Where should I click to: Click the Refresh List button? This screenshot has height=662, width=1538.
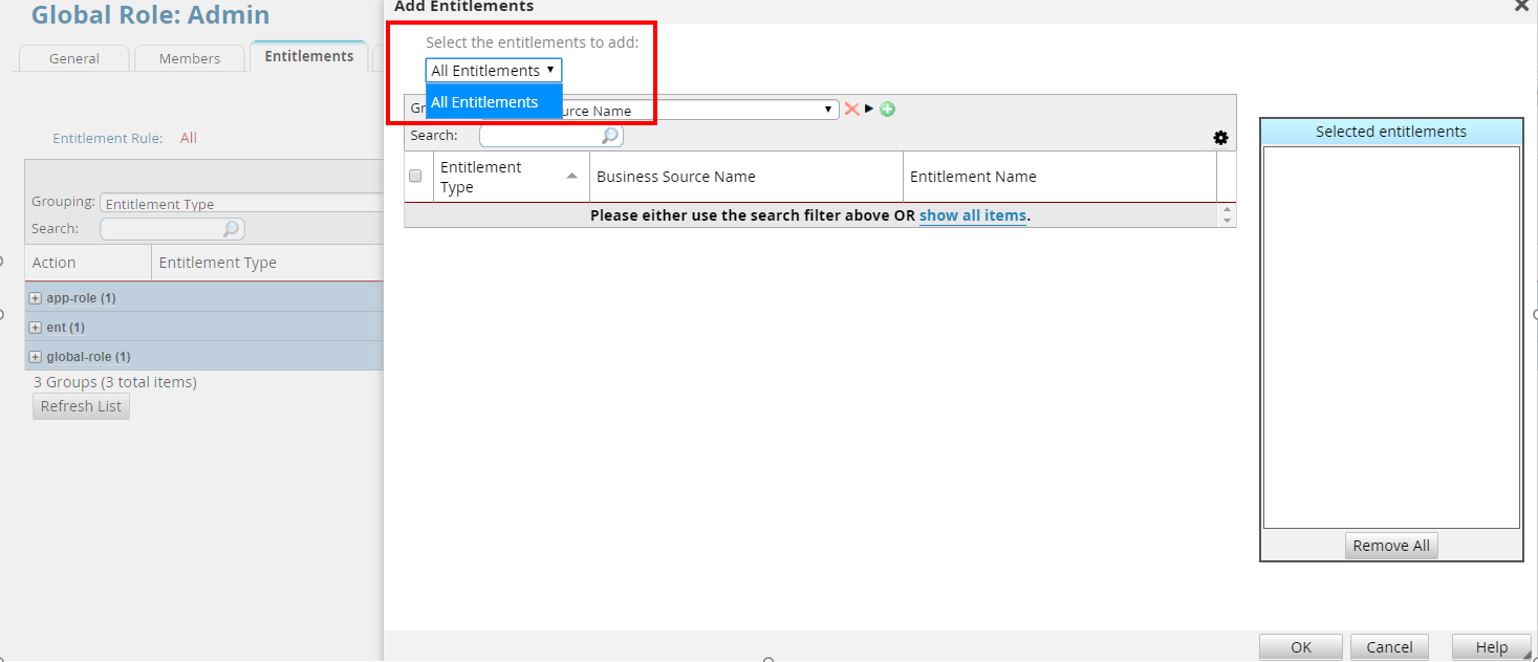point(81,406)
